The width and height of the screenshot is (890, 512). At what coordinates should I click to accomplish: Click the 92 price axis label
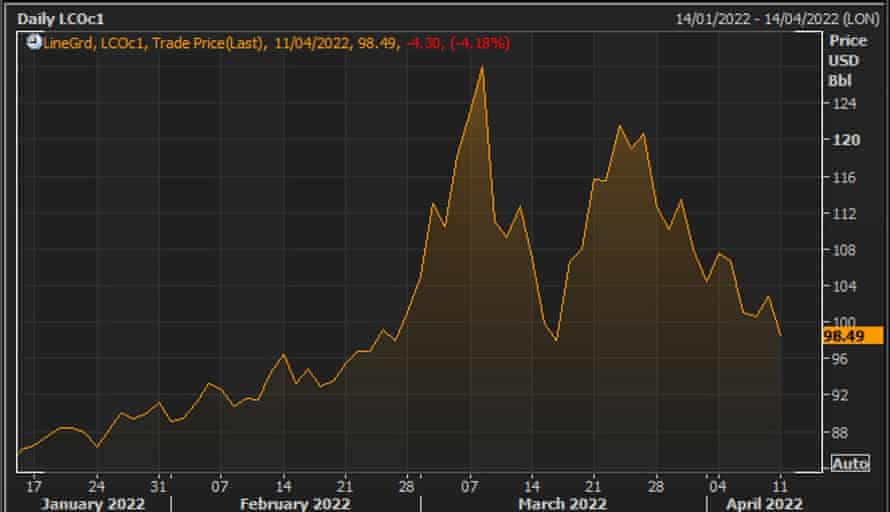coord(840,395)
